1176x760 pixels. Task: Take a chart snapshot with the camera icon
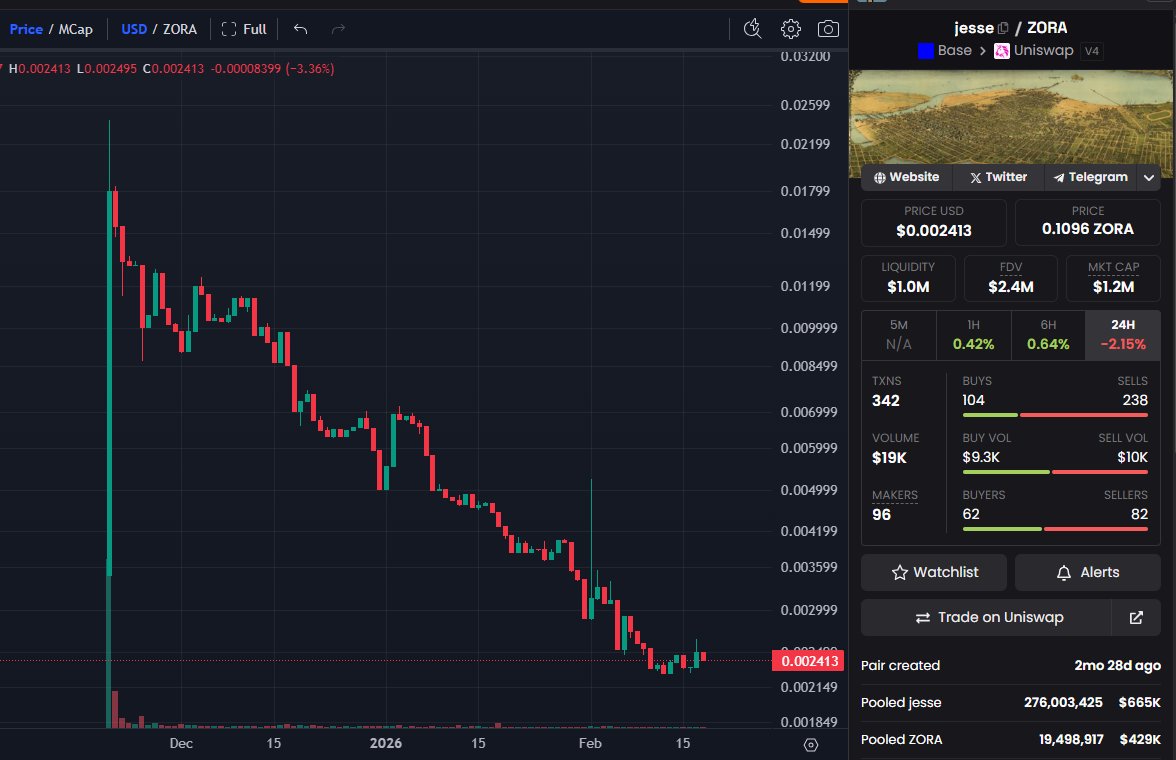[828, 29]
